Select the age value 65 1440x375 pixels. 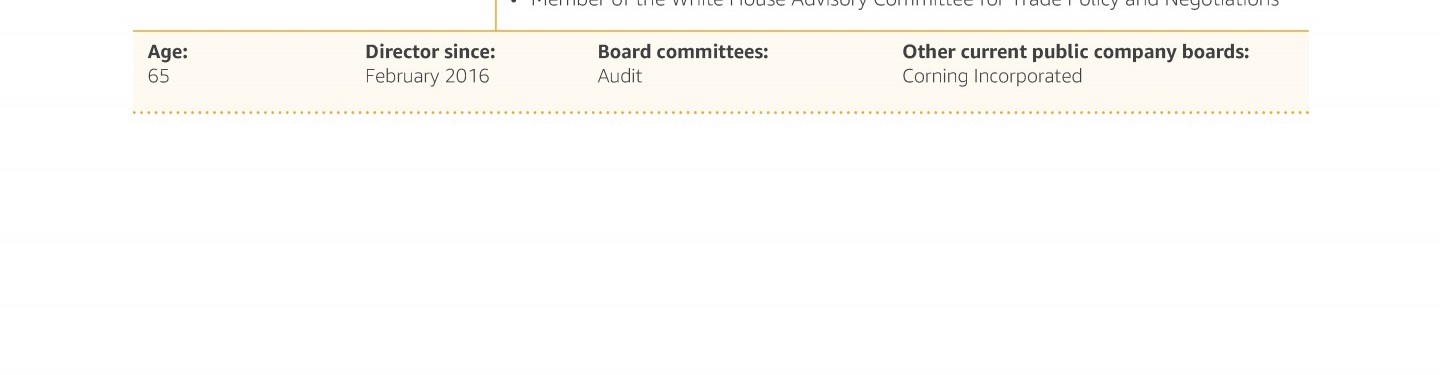(158, 76)
